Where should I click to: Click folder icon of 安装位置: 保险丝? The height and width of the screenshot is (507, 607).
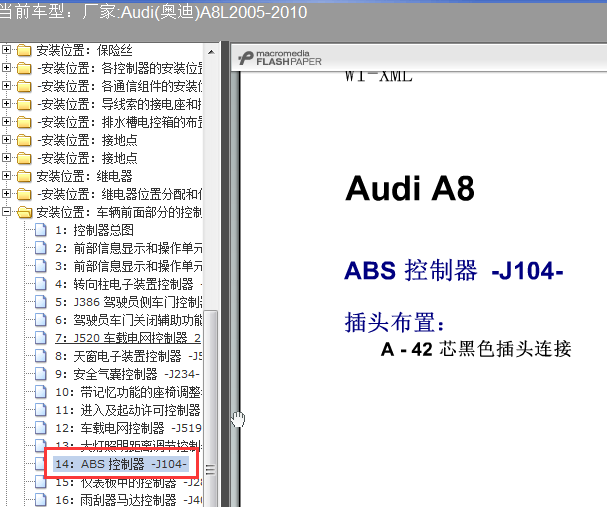(x=24, y=50)
